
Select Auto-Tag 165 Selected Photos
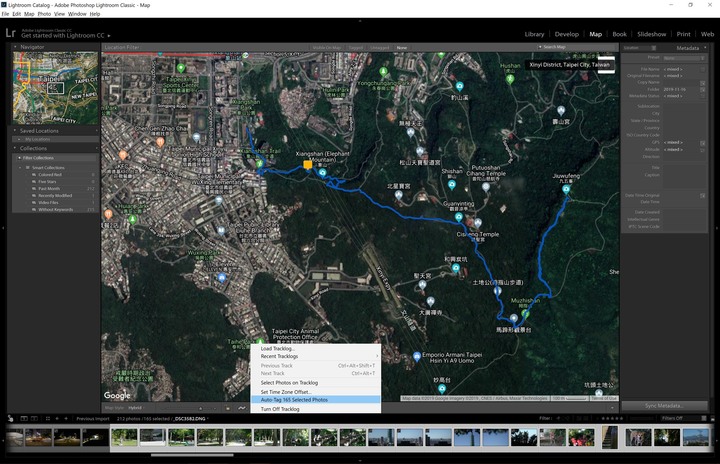(x=315, y=400)
